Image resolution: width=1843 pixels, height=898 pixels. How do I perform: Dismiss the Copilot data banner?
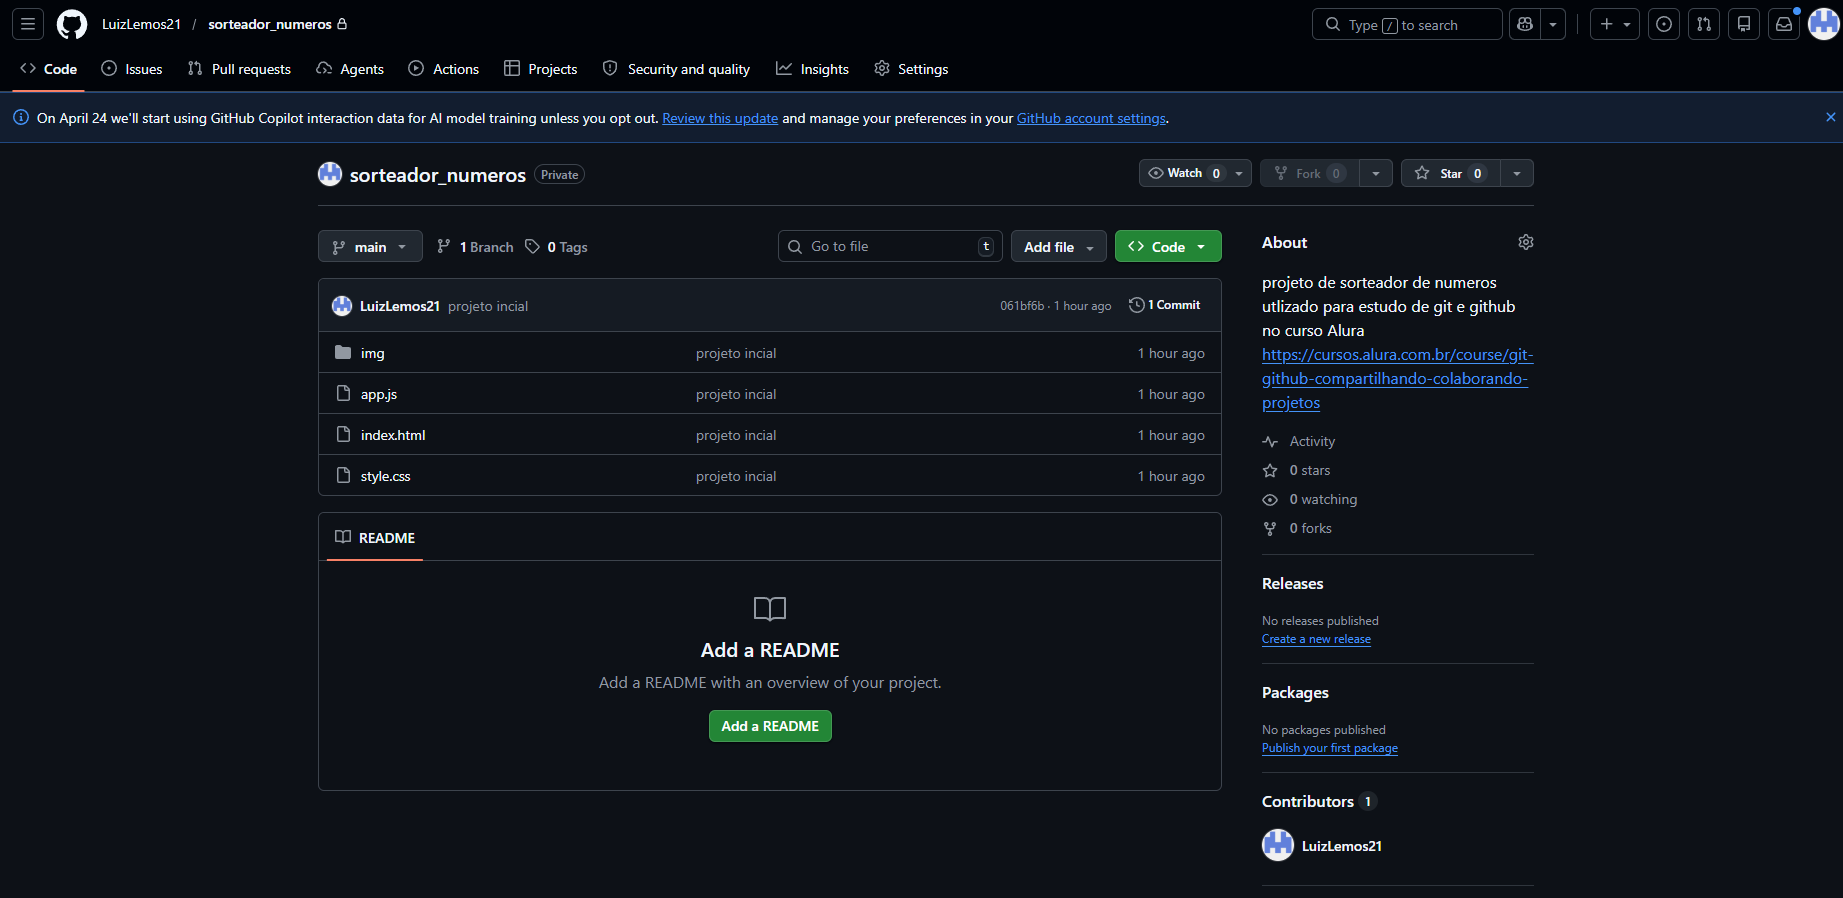point(1830,117)
